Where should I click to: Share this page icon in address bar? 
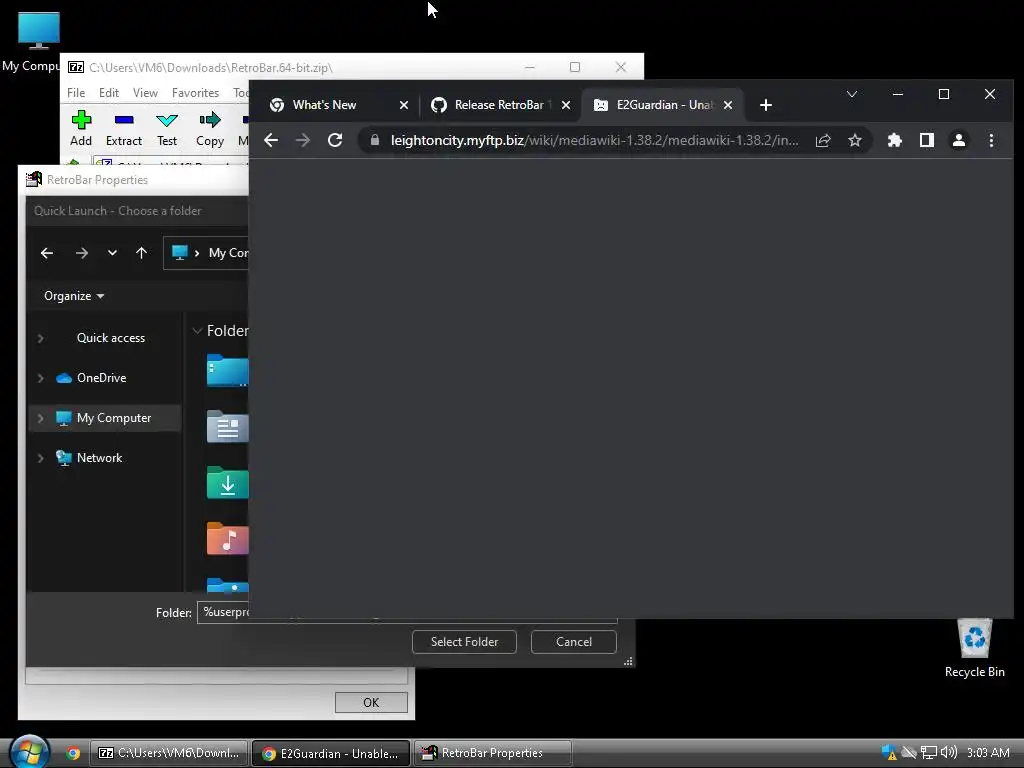pyautogui.click(x=823, y=140)
